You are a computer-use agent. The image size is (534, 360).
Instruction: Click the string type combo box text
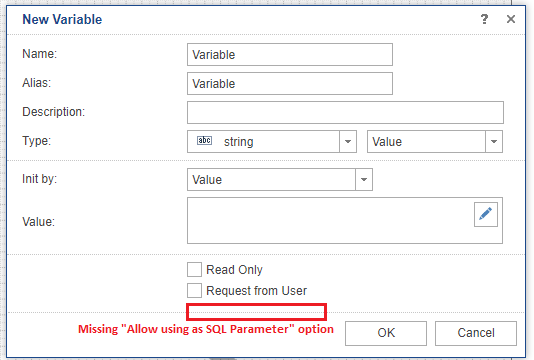click(238, 142)
